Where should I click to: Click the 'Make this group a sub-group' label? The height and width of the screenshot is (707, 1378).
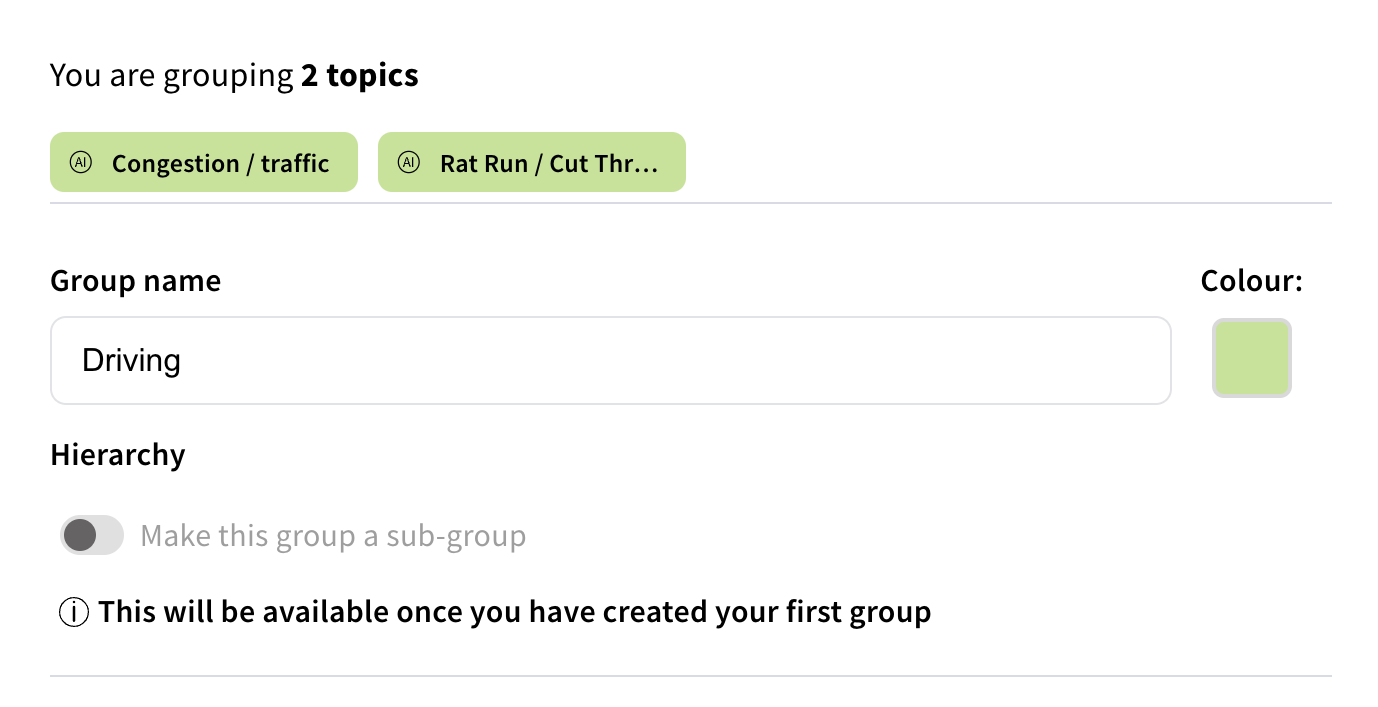click(x=333, y=537)
